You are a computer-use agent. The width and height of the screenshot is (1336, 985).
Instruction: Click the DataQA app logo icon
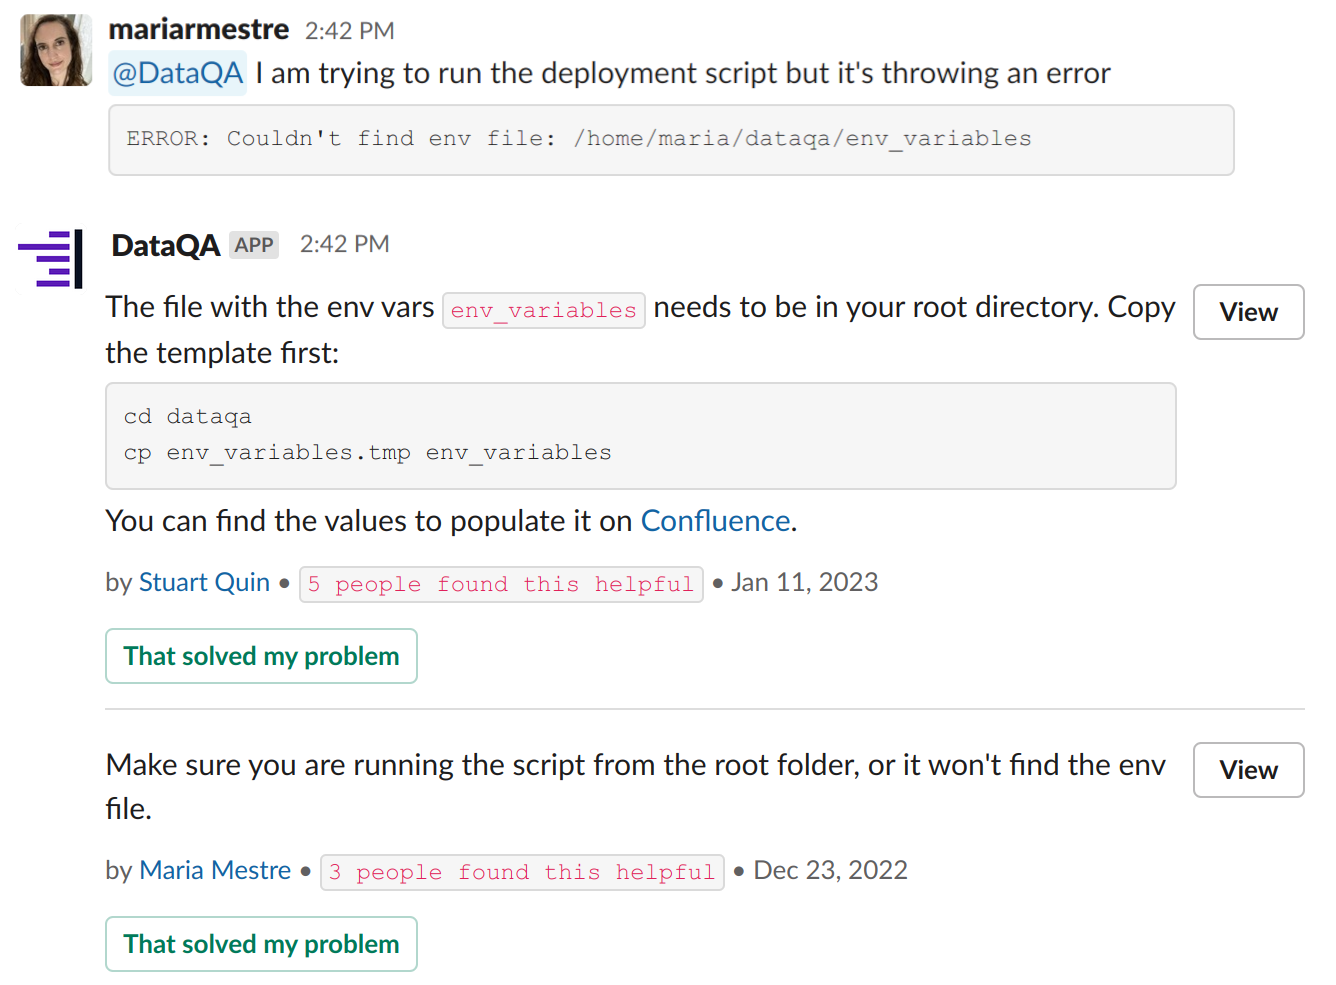50,259
